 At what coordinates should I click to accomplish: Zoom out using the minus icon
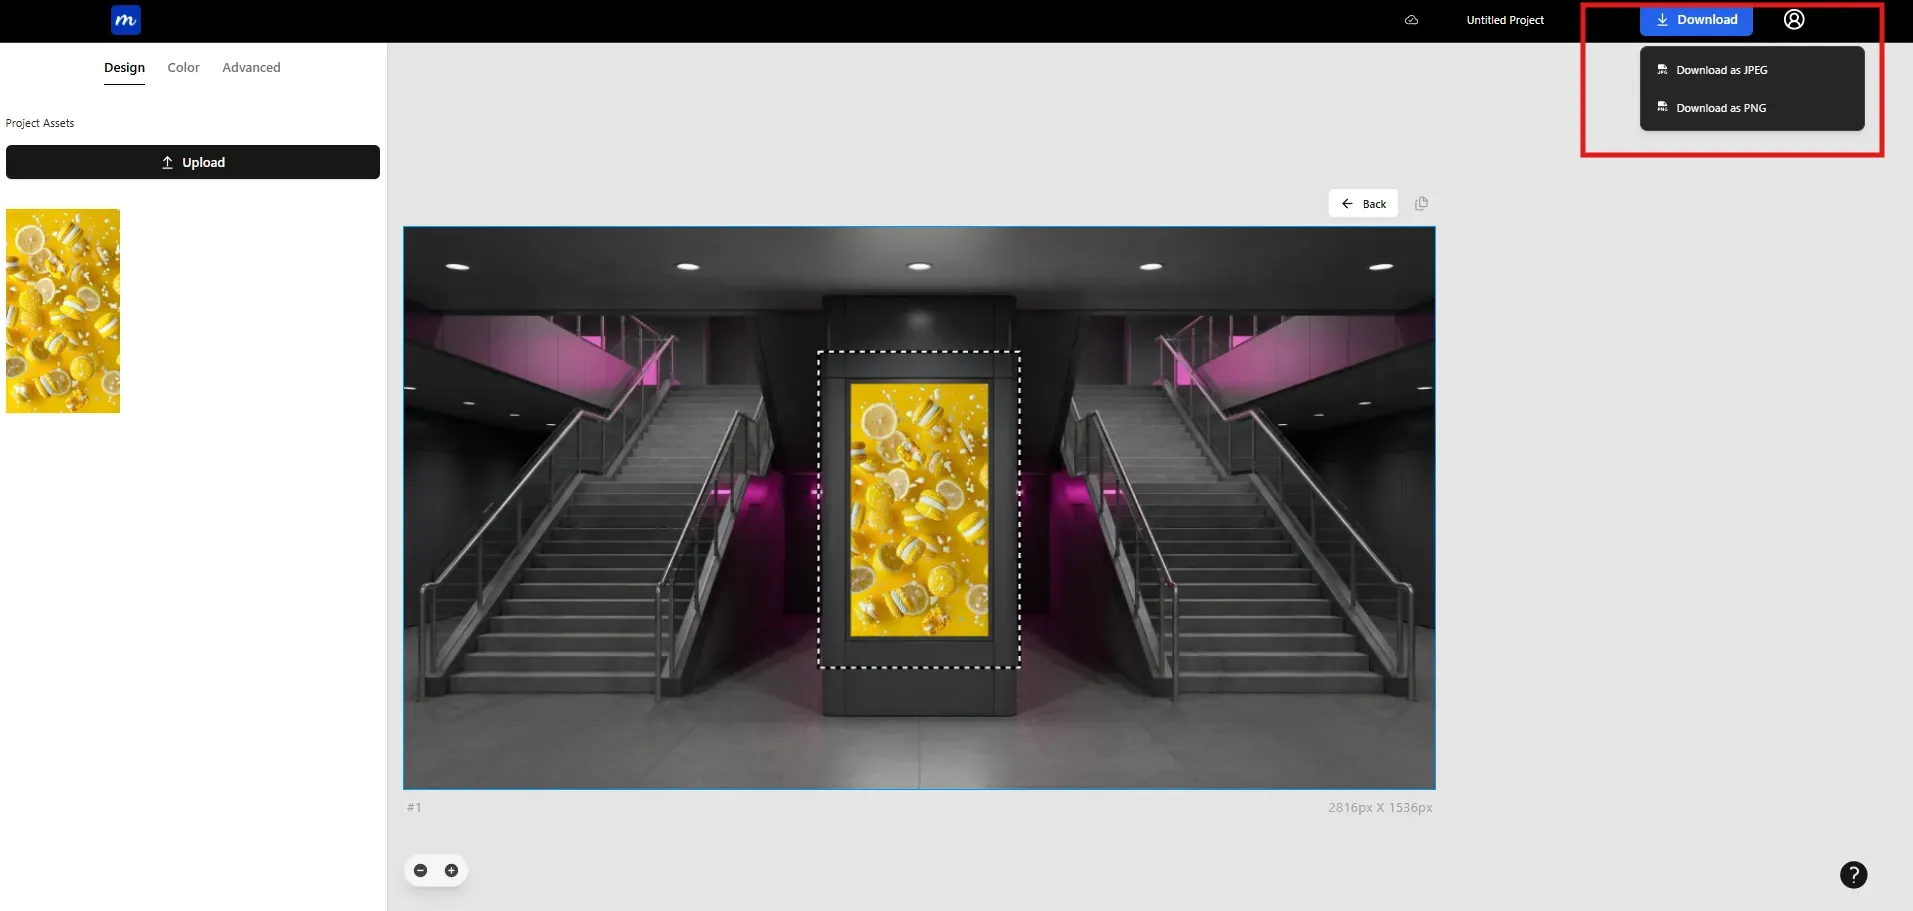click(421, 870)
